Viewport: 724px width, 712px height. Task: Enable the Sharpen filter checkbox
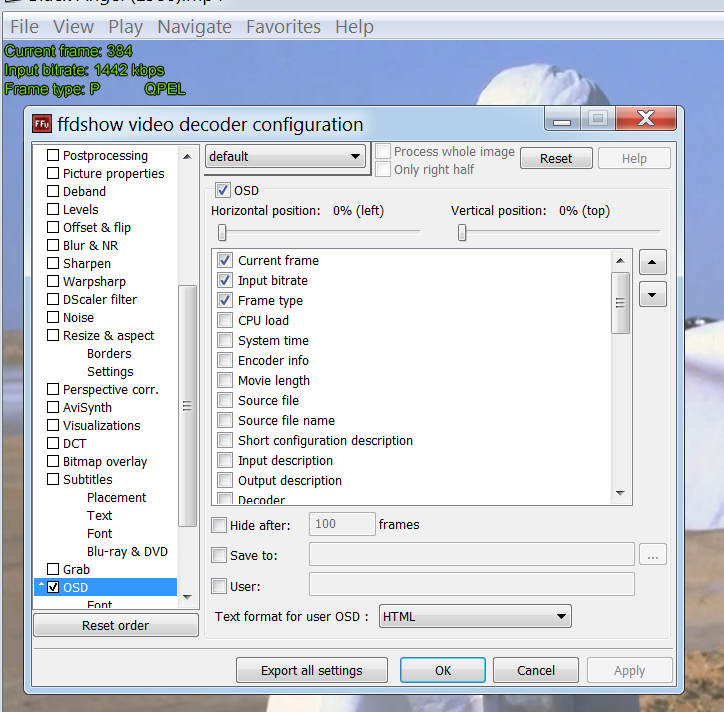click(x=53, y=263)
